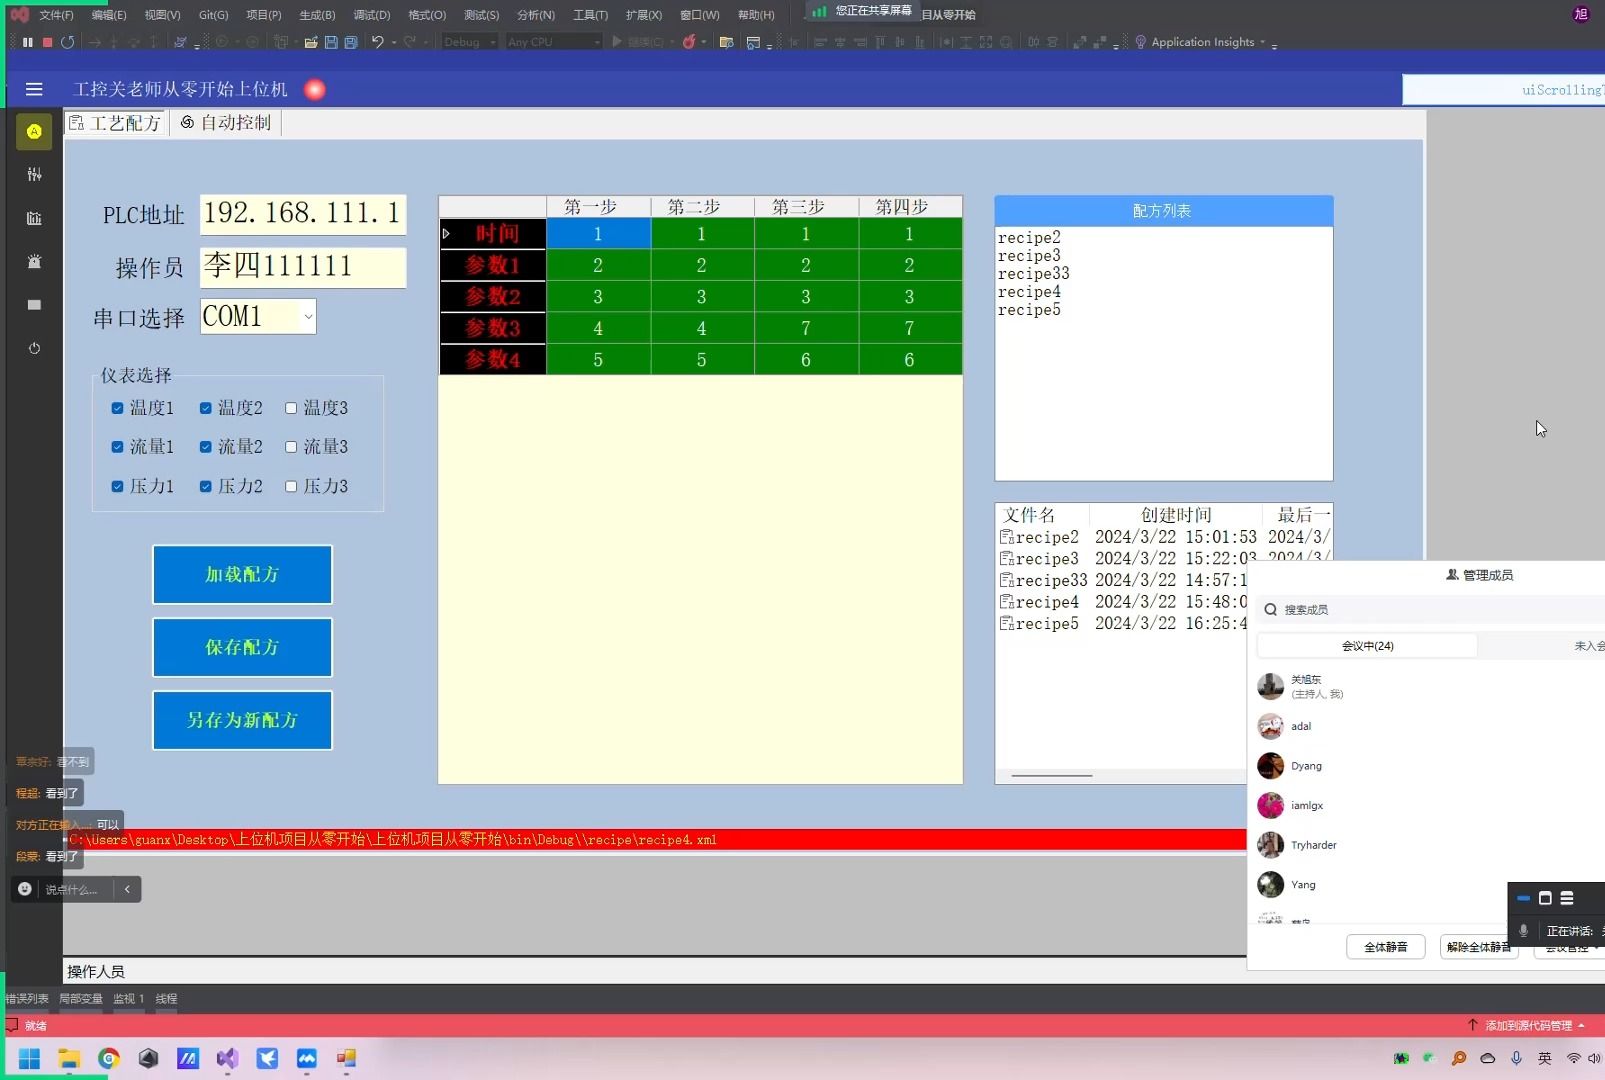Select the 会议中(24) members tab
The width and height of the screenshot is (1605, 1080).
[x=1367, y=646]
